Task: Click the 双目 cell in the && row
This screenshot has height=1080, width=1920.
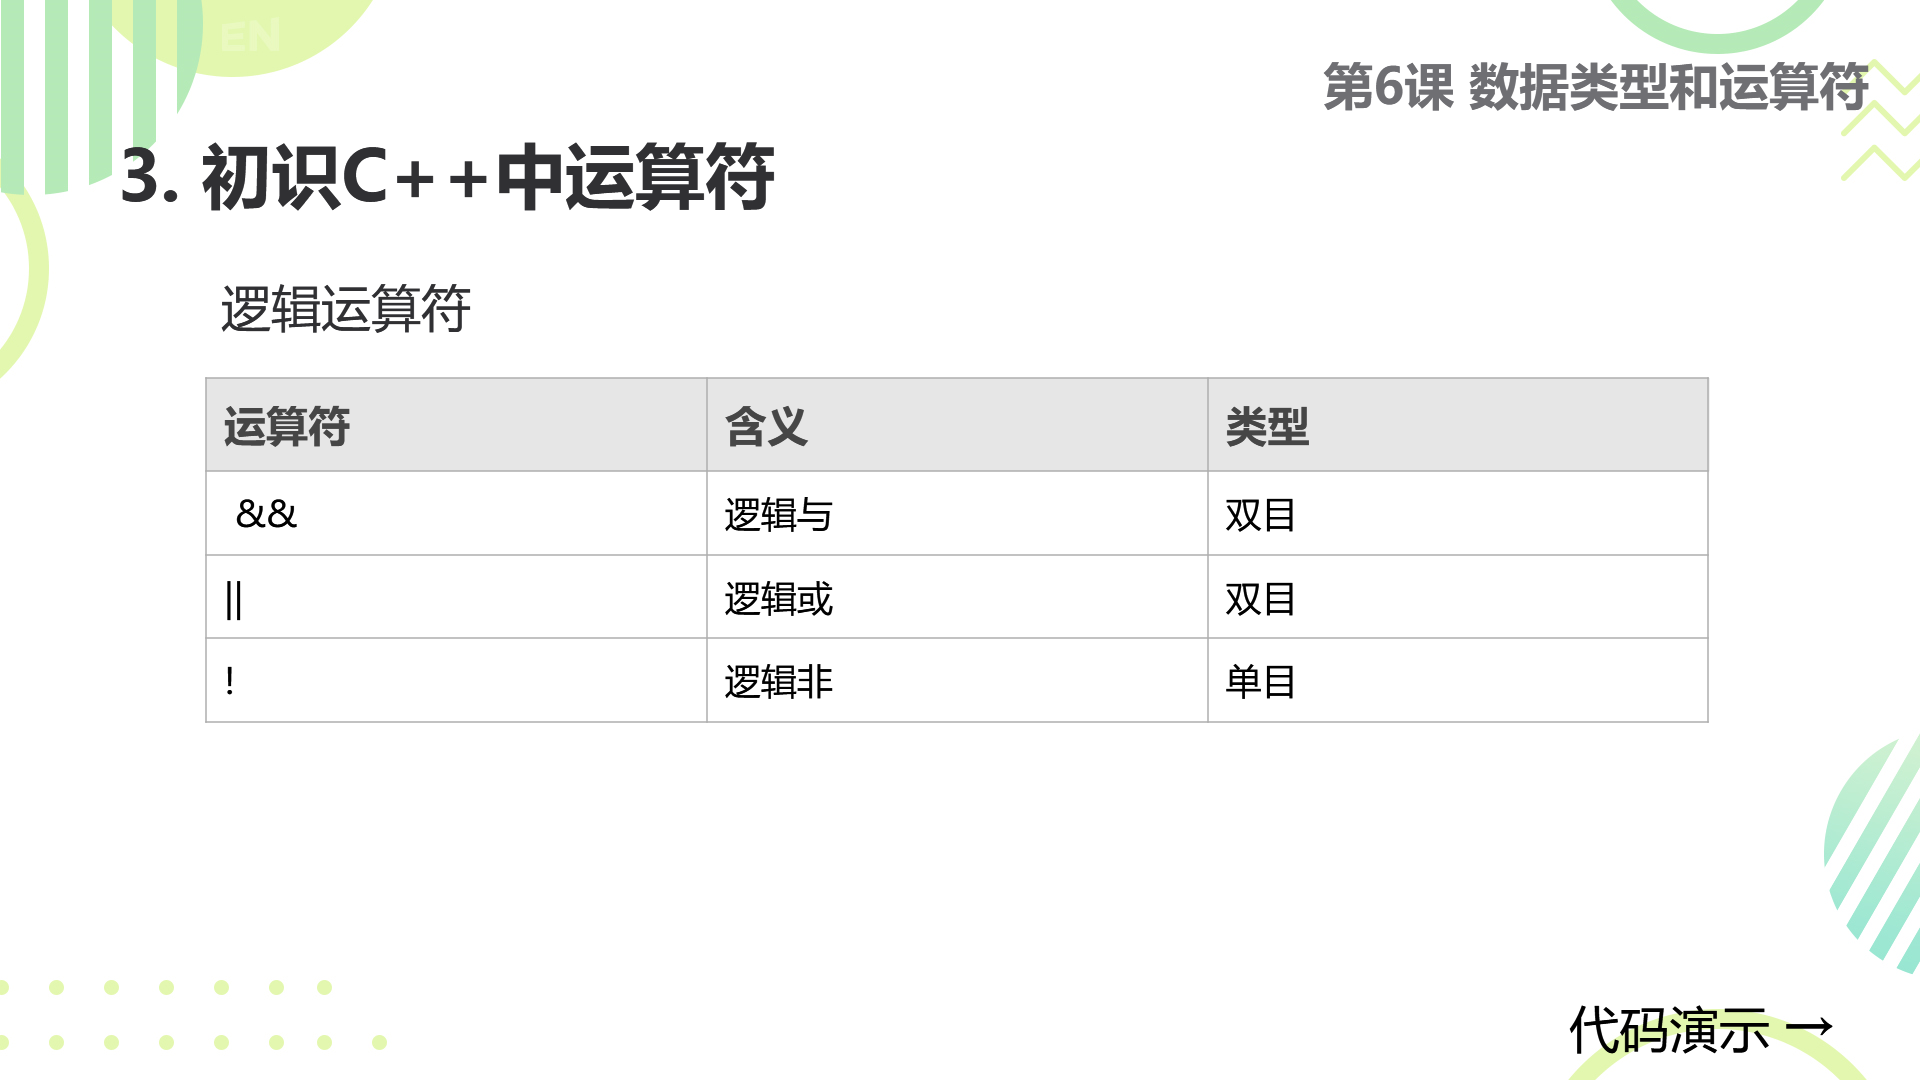Action: pos(1458,513)
